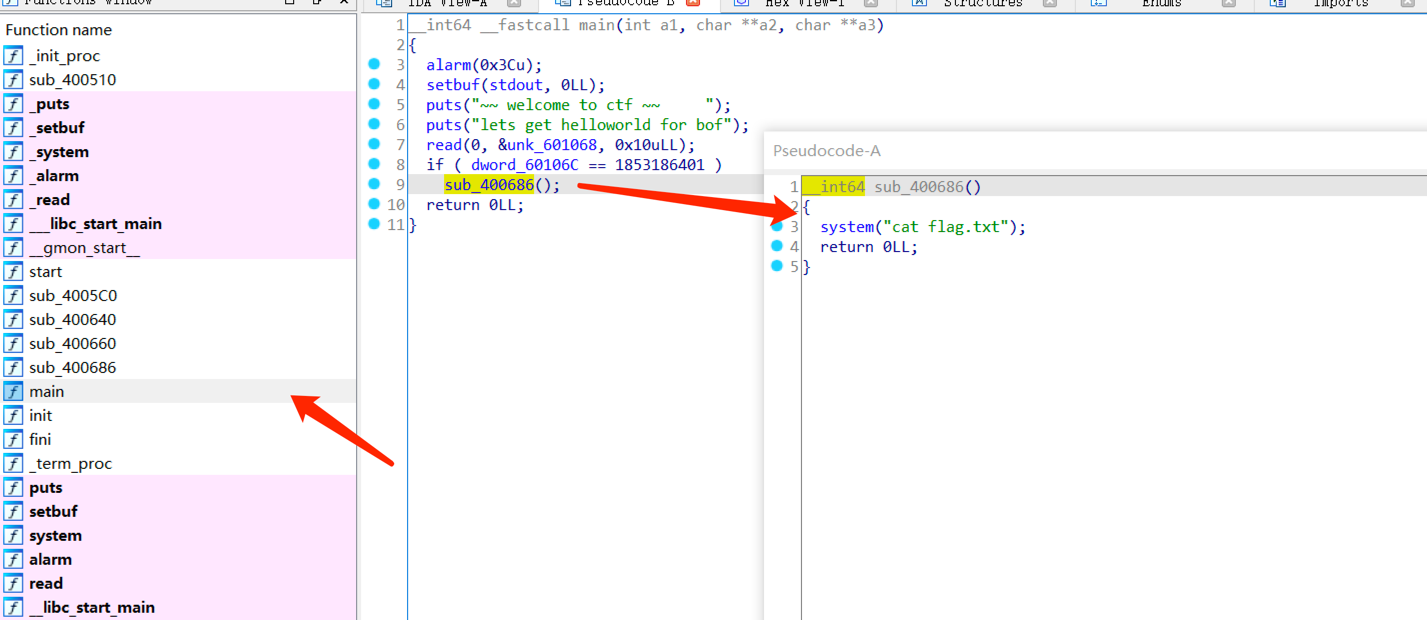Select sub_400660 in the functions list

72,344
